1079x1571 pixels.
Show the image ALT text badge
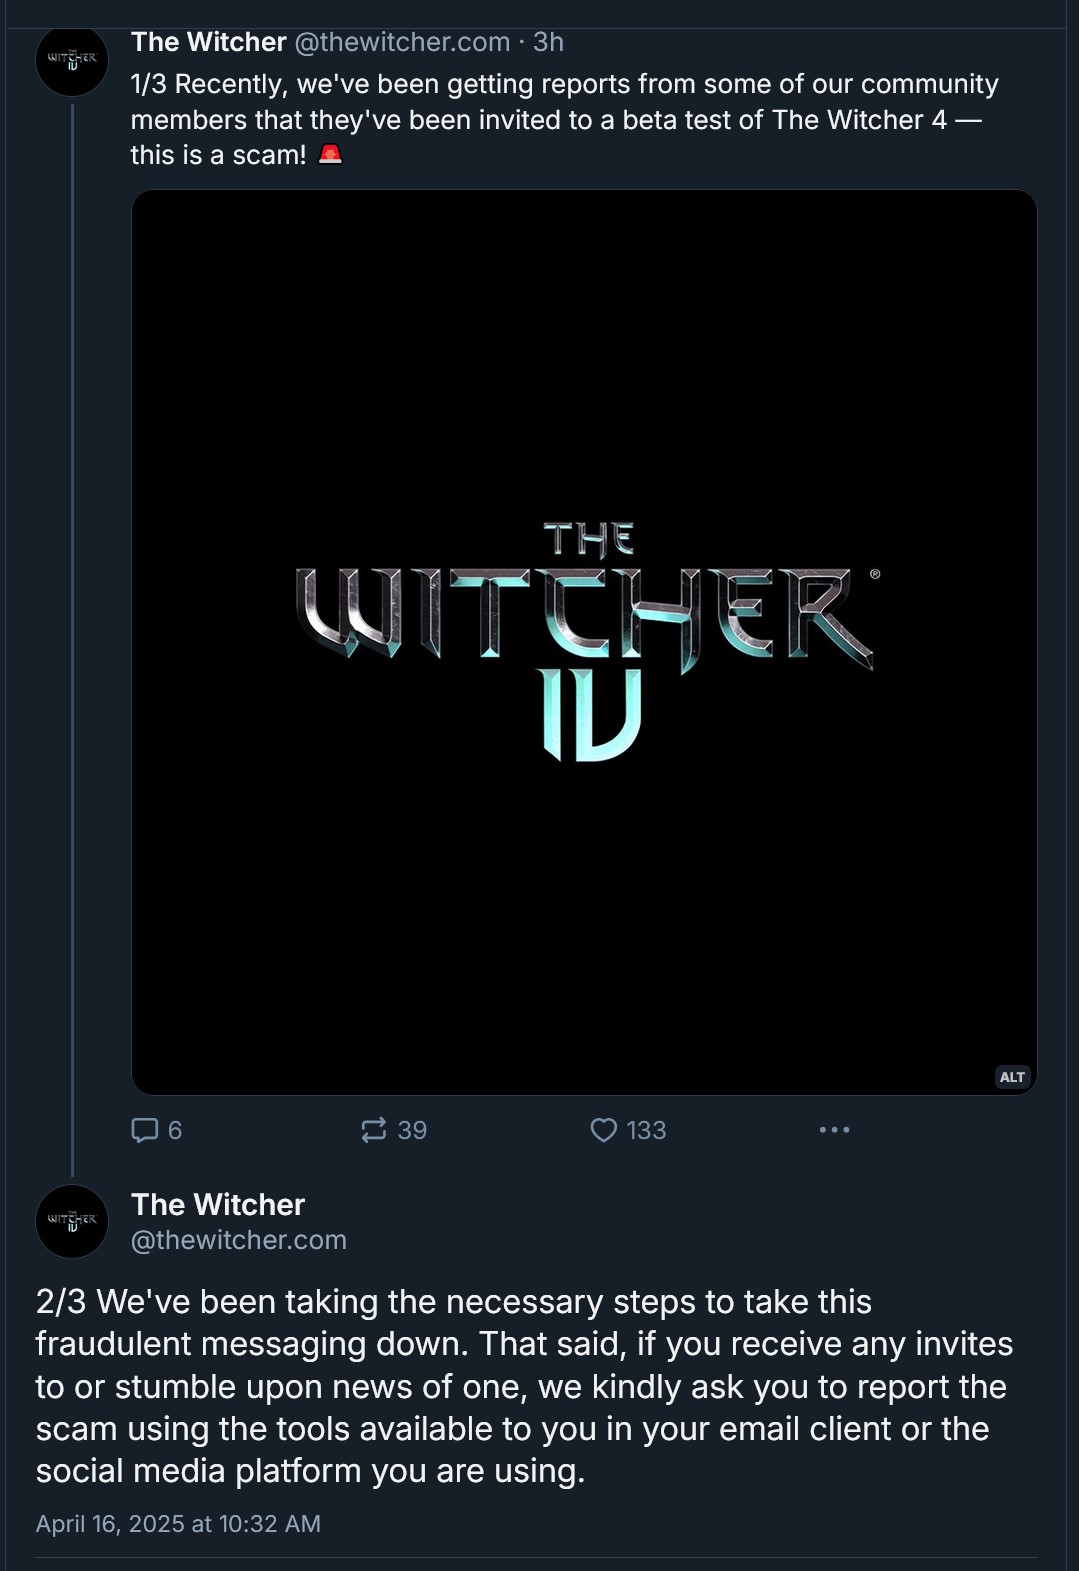pos(1012,1077)
